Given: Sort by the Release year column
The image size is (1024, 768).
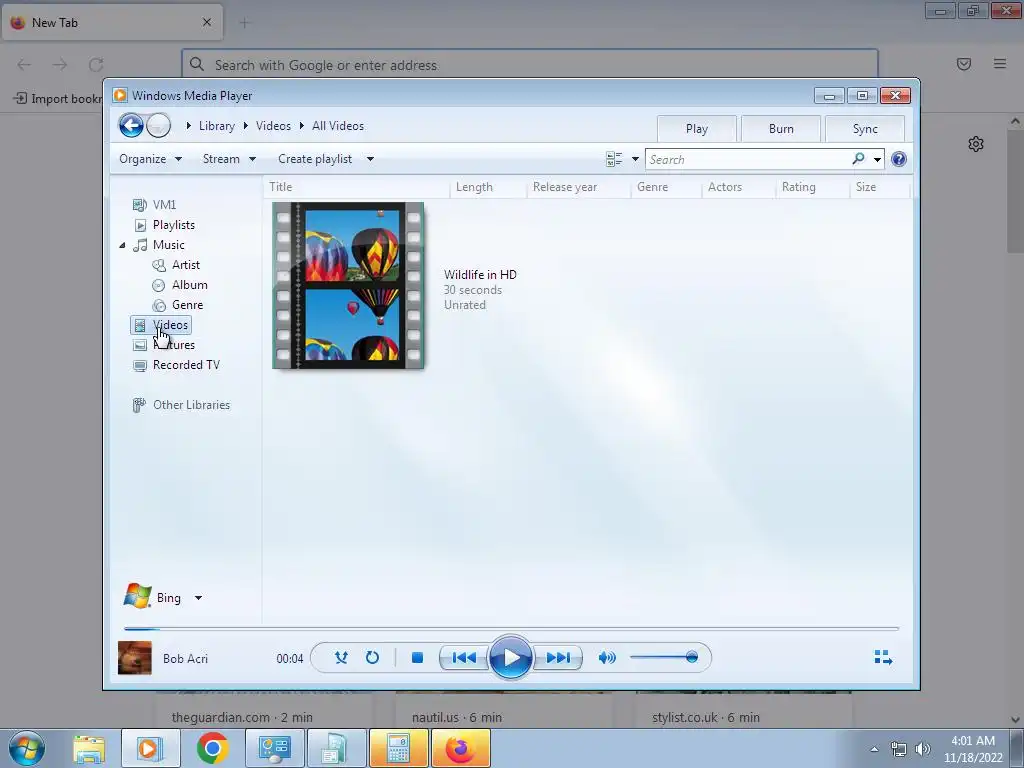Looking at the screenshot, I should click(579, 187).
